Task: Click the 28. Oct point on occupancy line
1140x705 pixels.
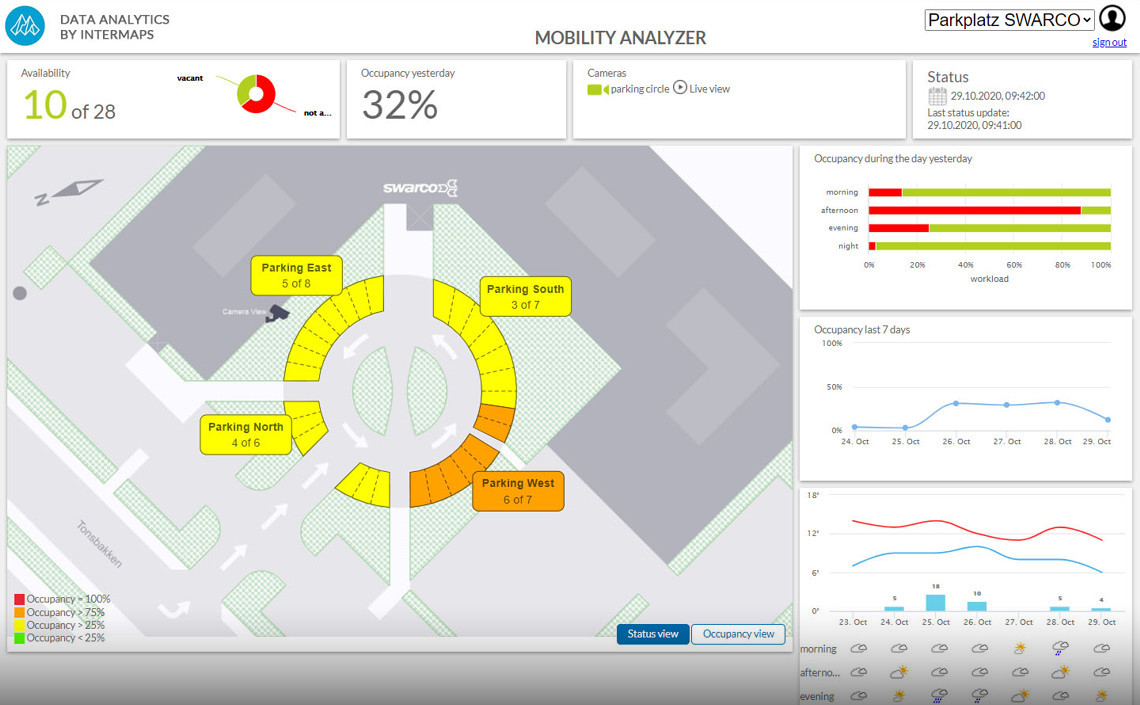Action: point(1057,402)
